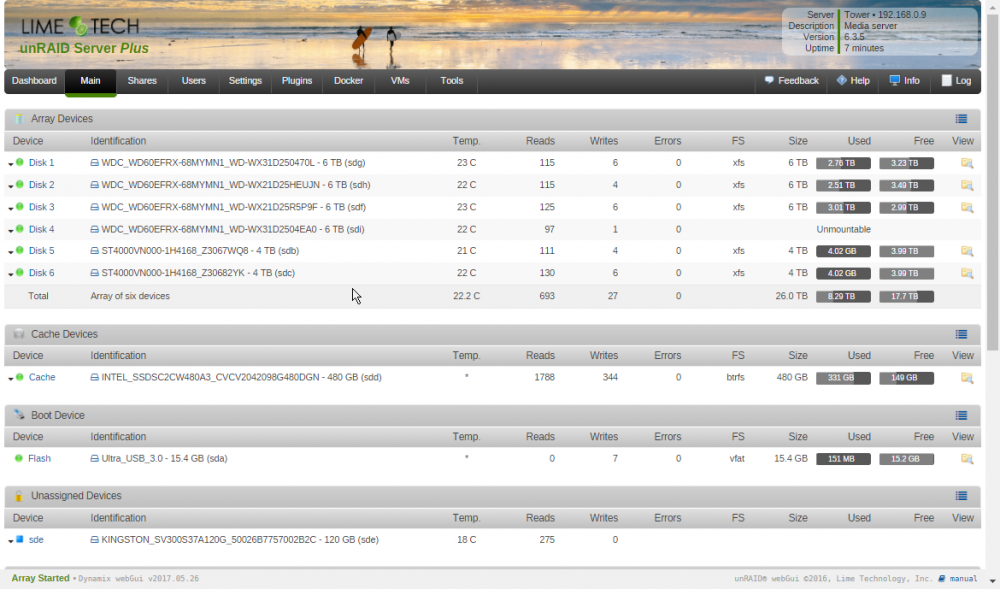Click blue status square for sde

20,539
